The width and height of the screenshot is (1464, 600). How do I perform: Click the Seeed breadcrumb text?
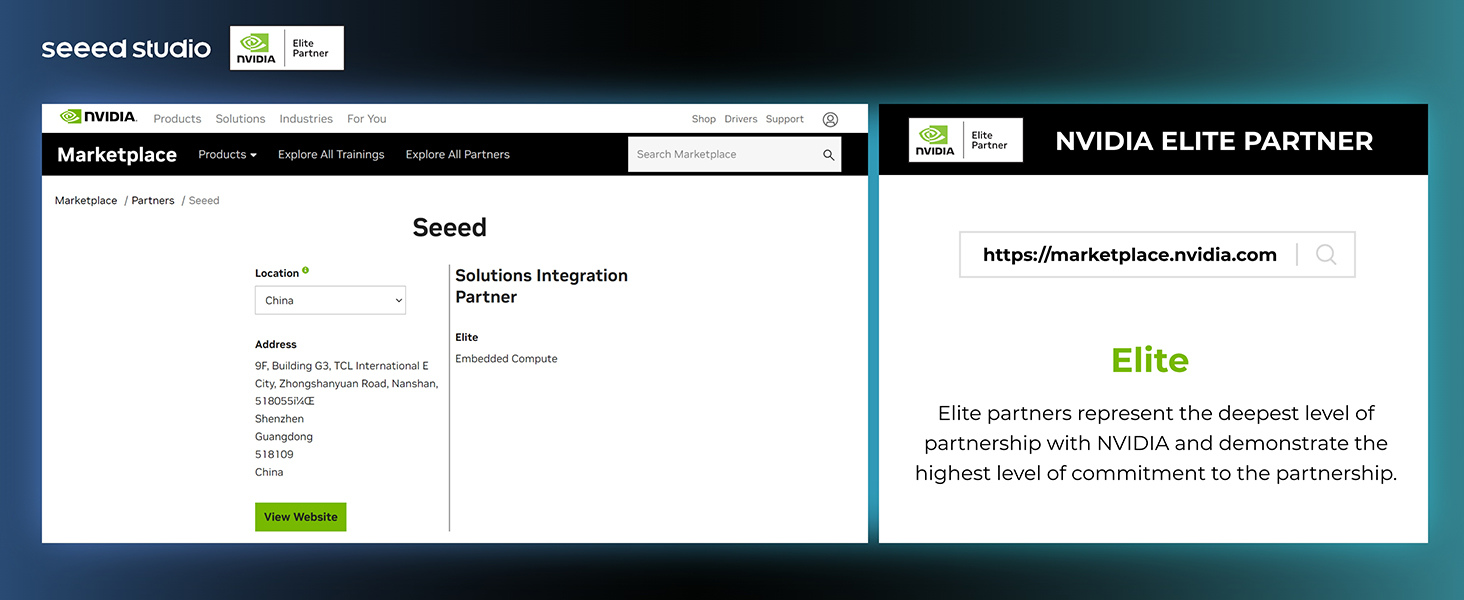coord(204,200)
